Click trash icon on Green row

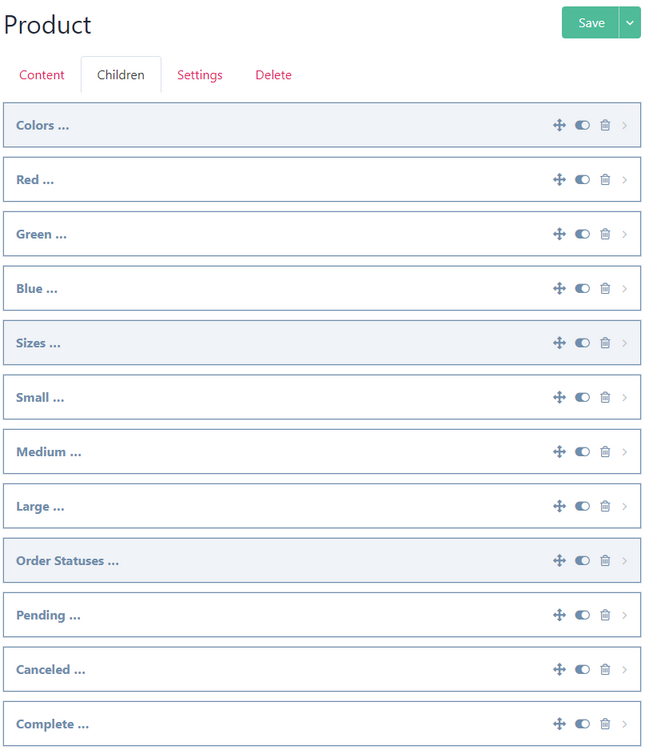[605, 234]
